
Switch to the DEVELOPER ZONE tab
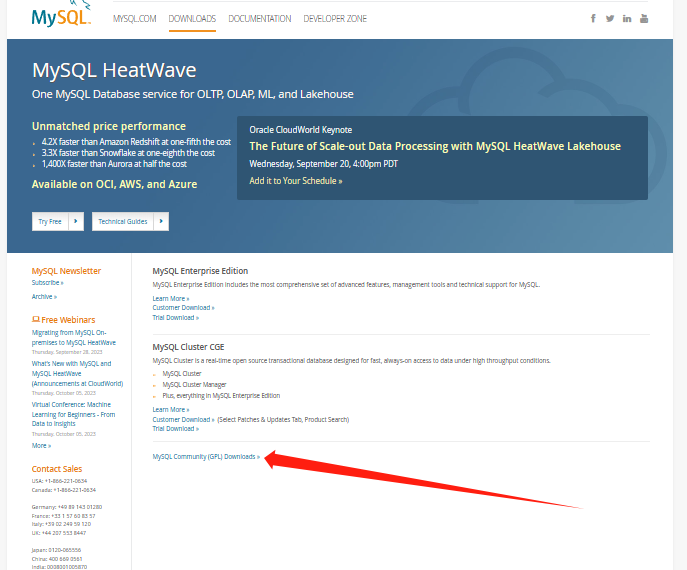[335, 19]
